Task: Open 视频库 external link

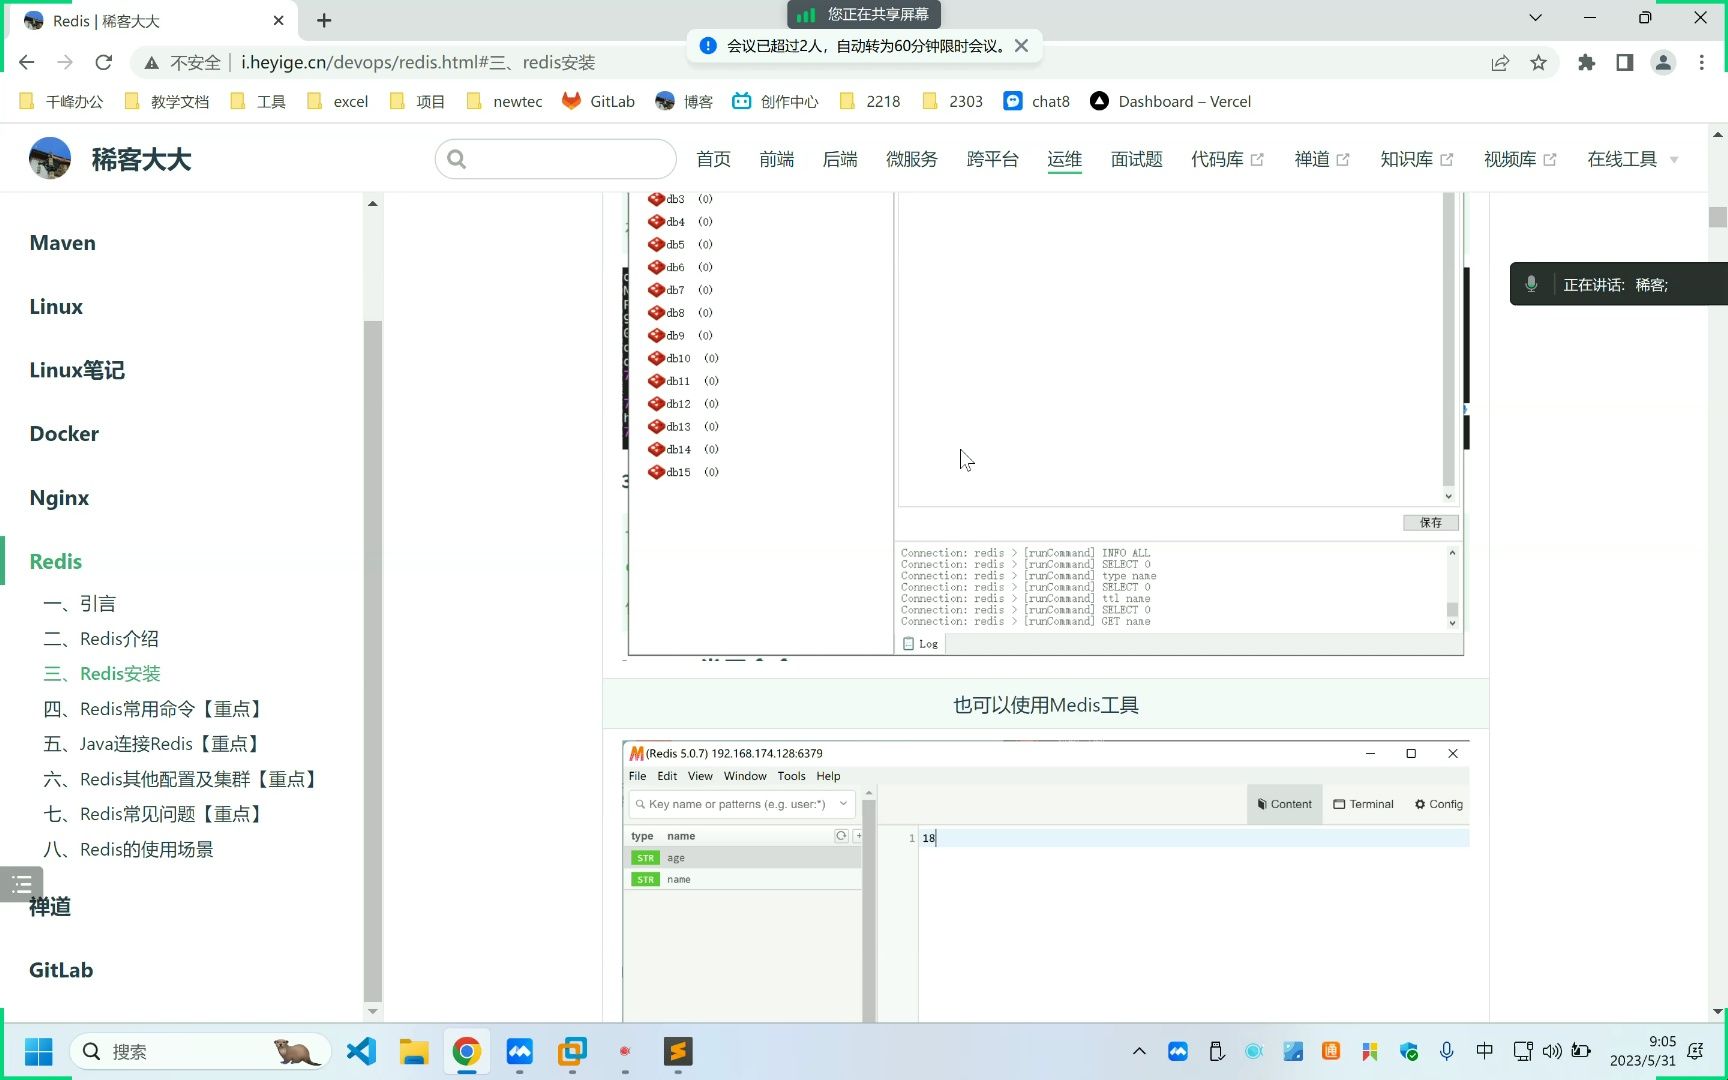Action: click(x=1520, y=159)
